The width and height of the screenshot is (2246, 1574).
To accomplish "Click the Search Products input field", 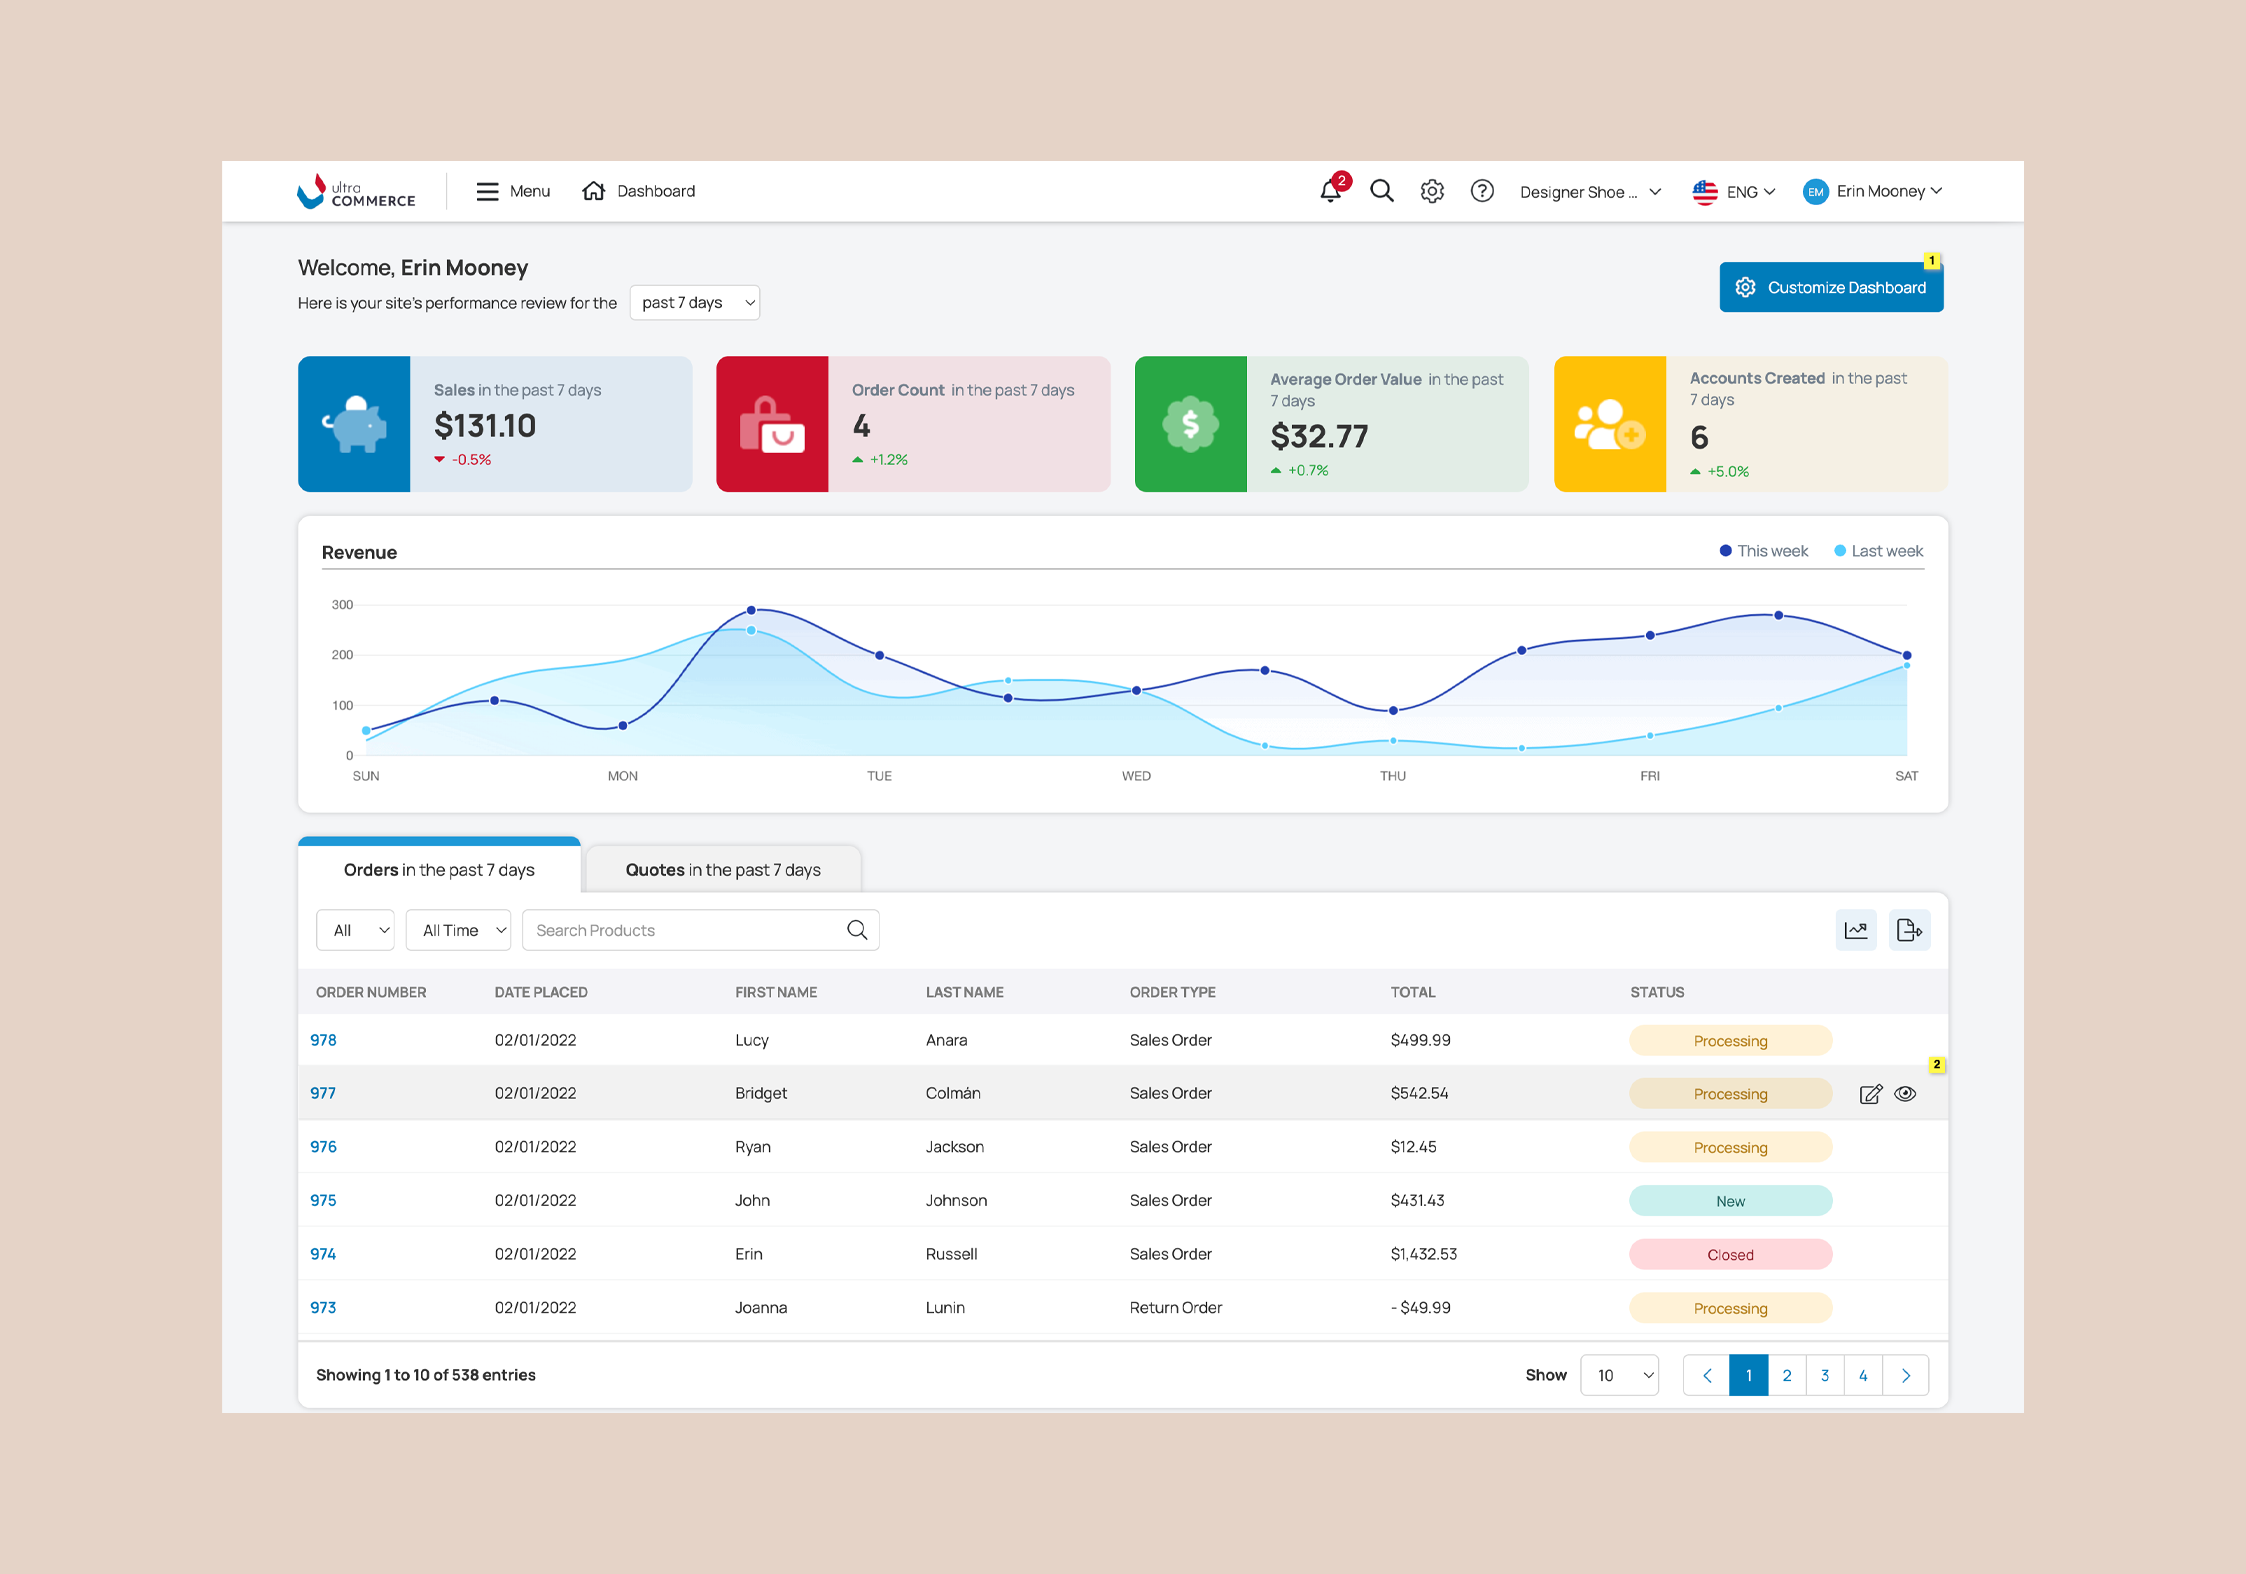I will pos(700,930).
